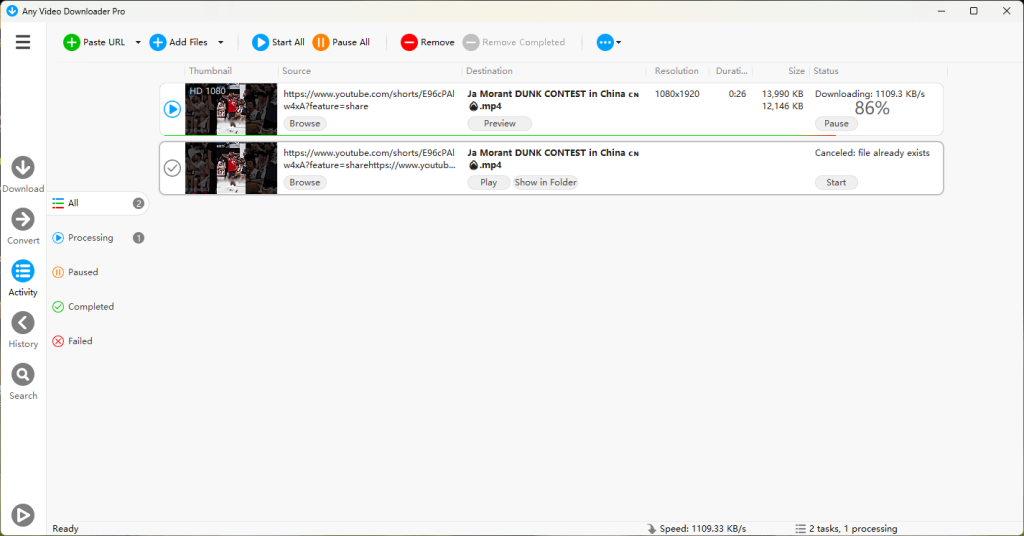Open the blue more options dropdown
1024x536 pixels.
(x=608, y=42)
